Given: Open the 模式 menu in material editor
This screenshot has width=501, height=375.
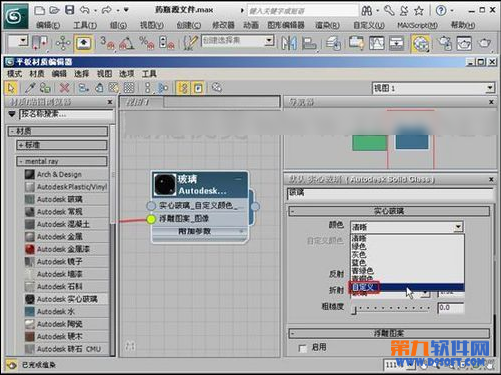Looking at the screenshot, I should coord(14,74).
